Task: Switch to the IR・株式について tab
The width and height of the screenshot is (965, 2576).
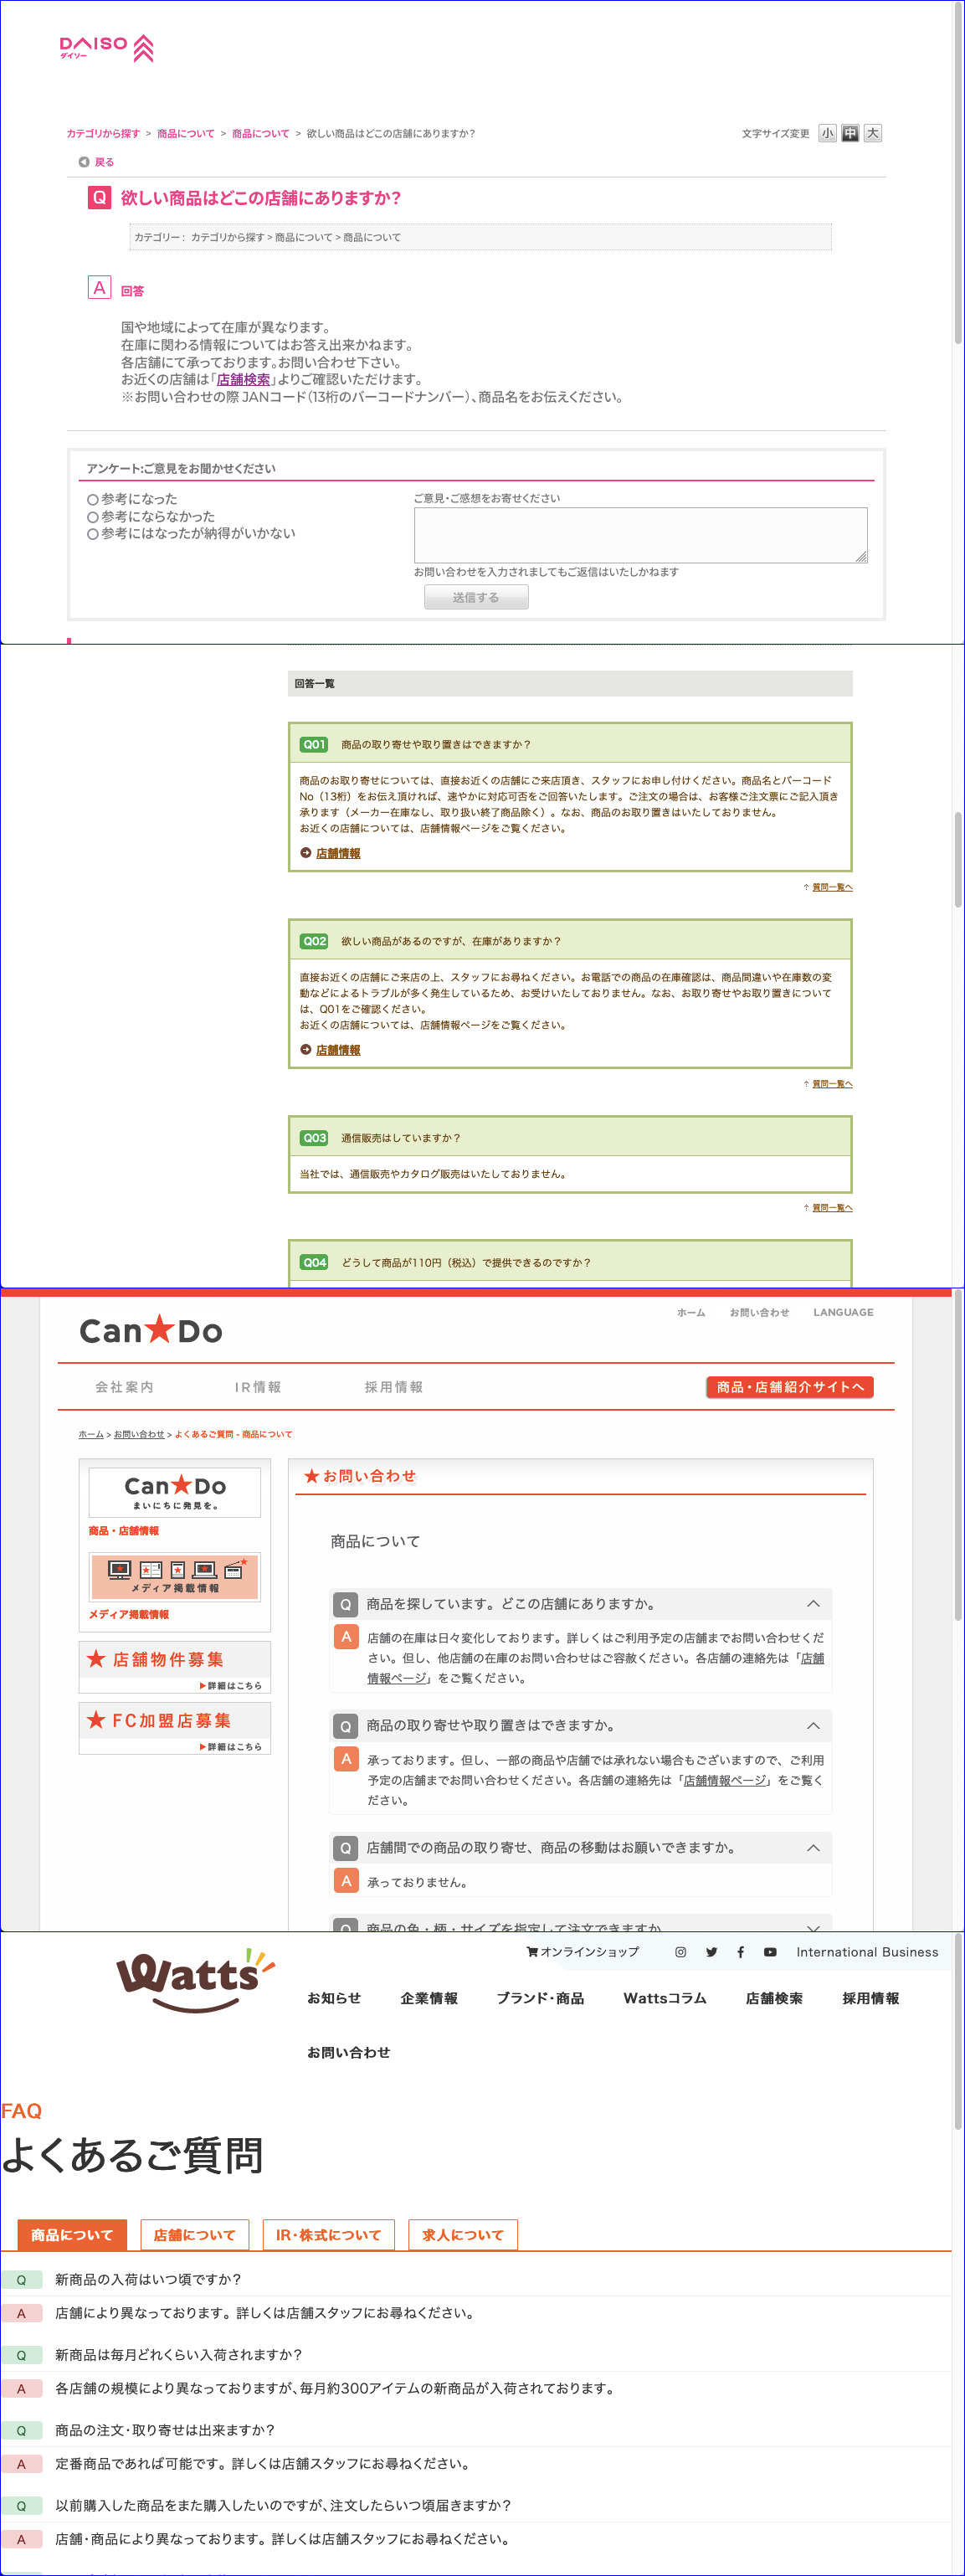Action: click(328, 2234)
